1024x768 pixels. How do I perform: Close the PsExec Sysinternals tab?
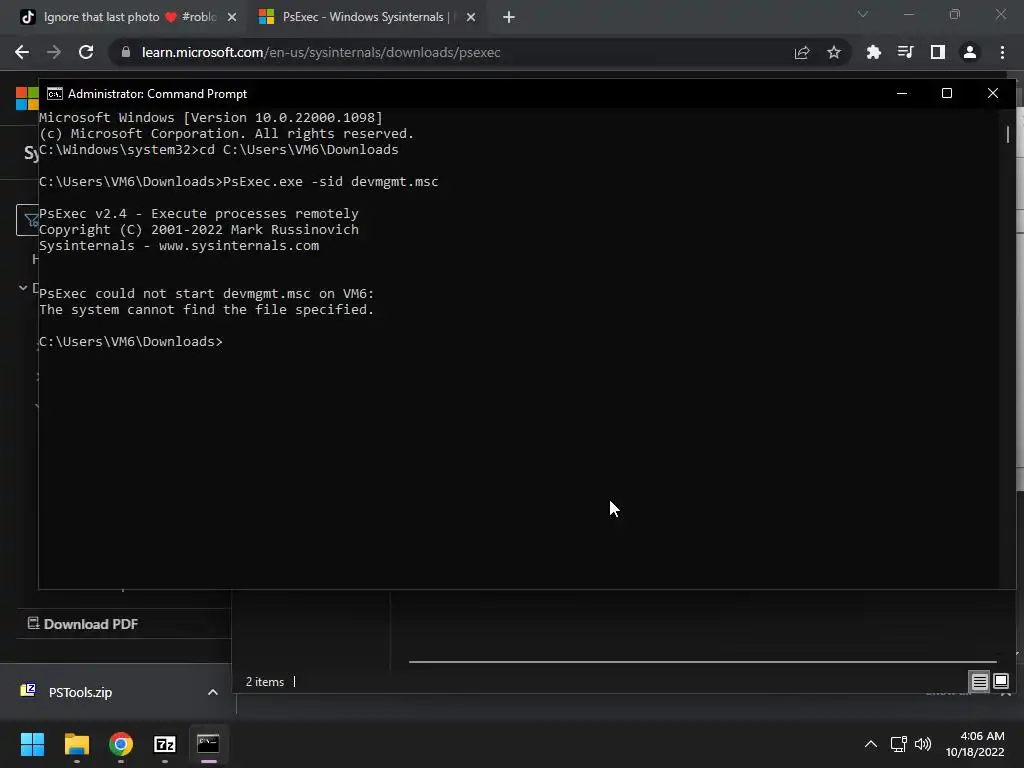pos(471,17)
